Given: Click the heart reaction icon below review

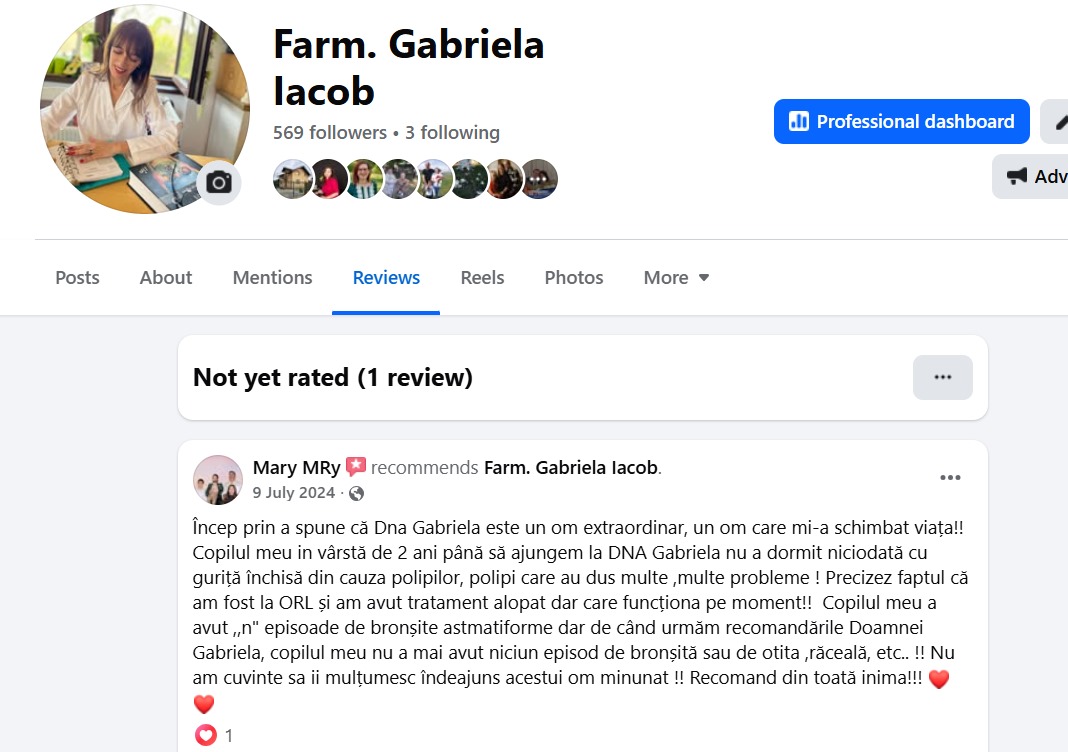Looking at the screenshot, I should coord(206,735).
